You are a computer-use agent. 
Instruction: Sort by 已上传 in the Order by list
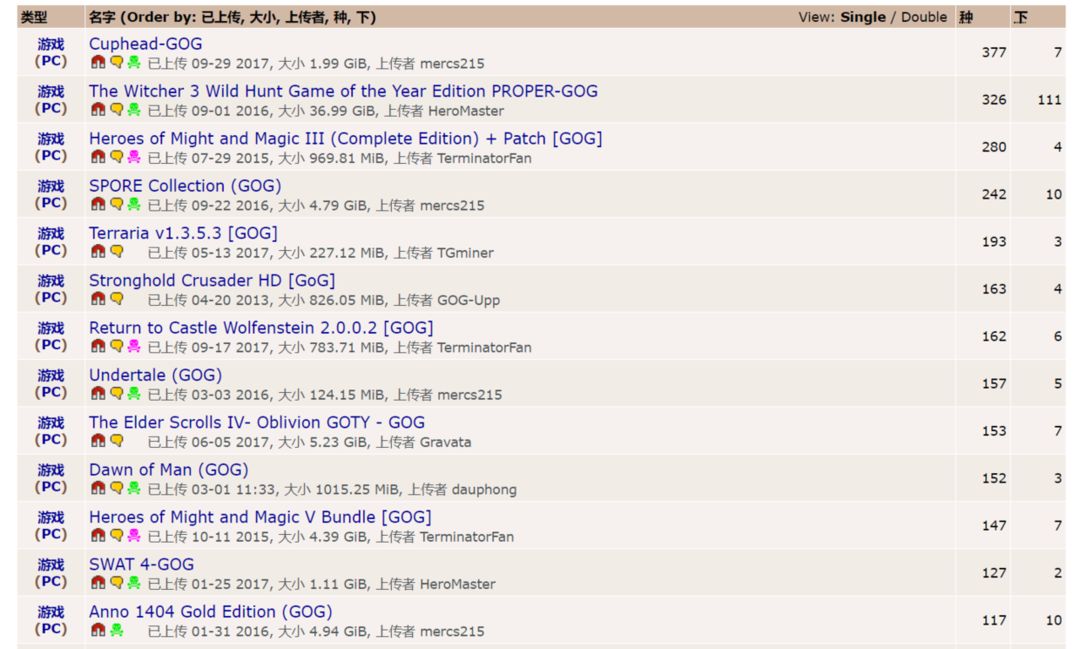click(222, 17)
